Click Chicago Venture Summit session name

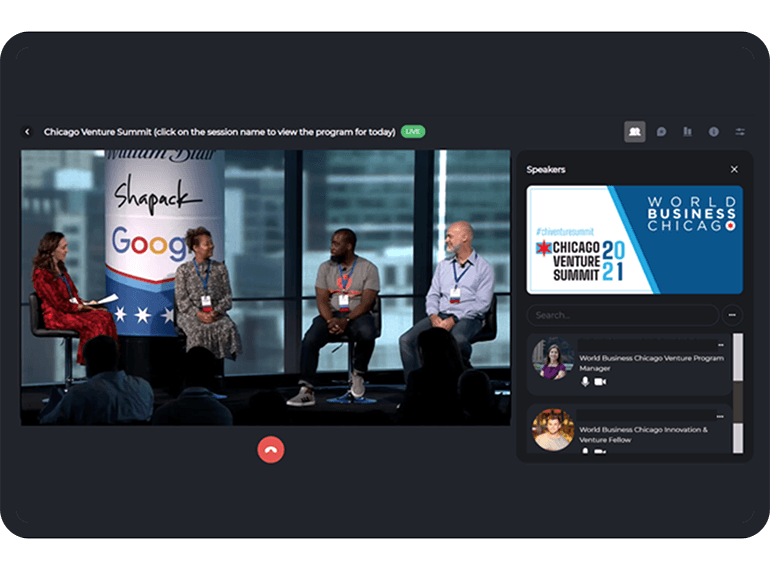click(219, 132)
